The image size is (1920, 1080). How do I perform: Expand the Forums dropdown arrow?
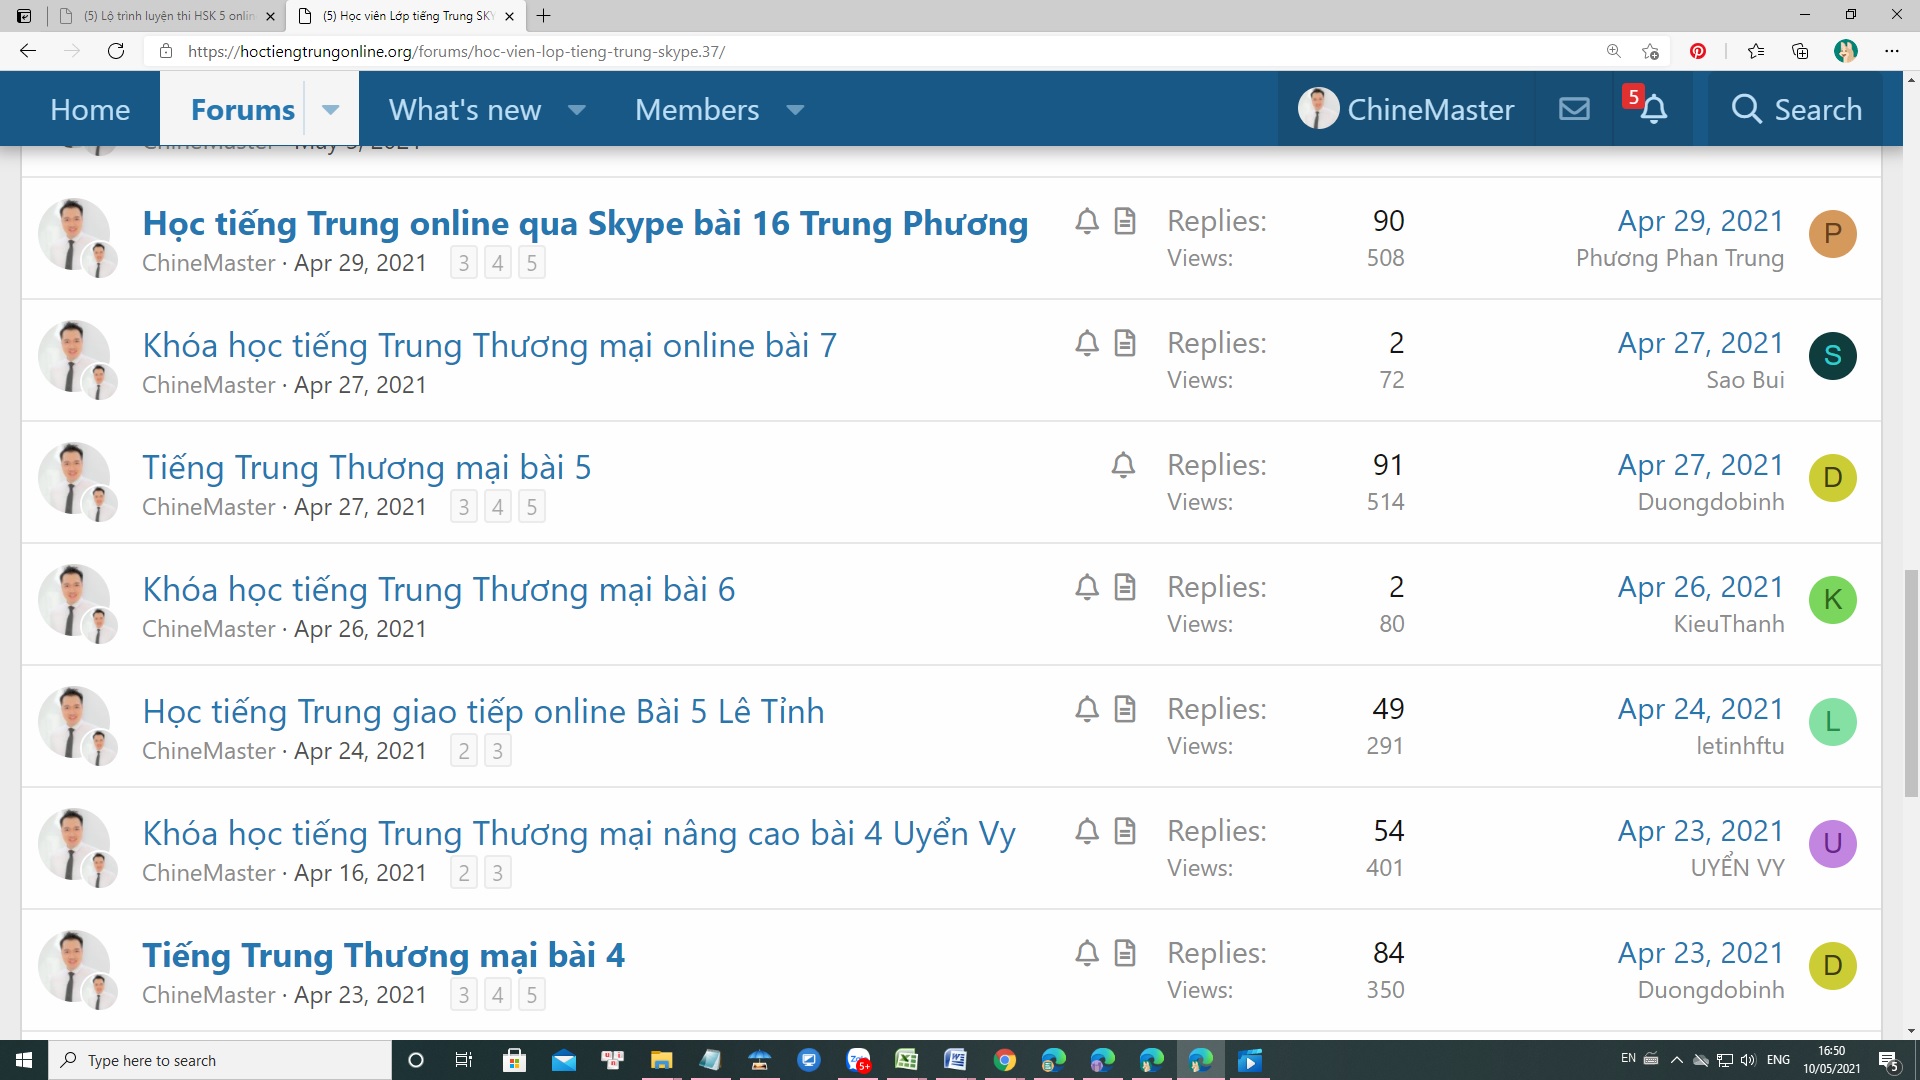(331, 109)
